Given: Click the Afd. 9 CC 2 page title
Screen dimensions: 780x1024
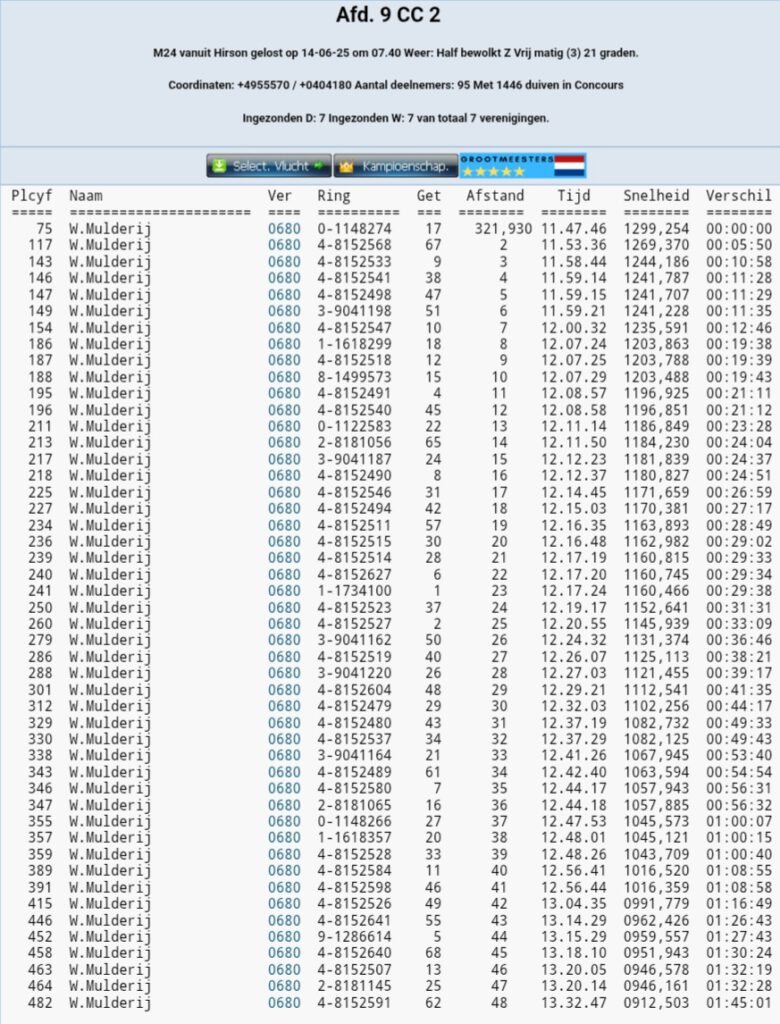Looking at the screenshot, I should (x=389, y=15).
